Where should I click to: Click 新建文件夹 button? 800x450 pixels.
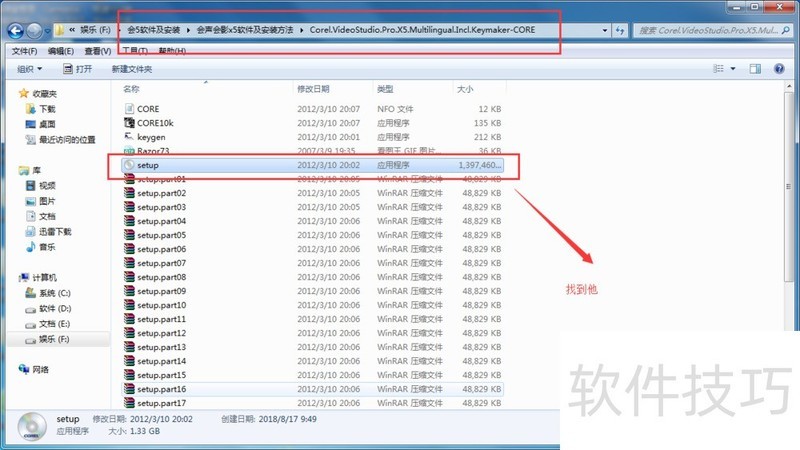(x=132, y=69)
